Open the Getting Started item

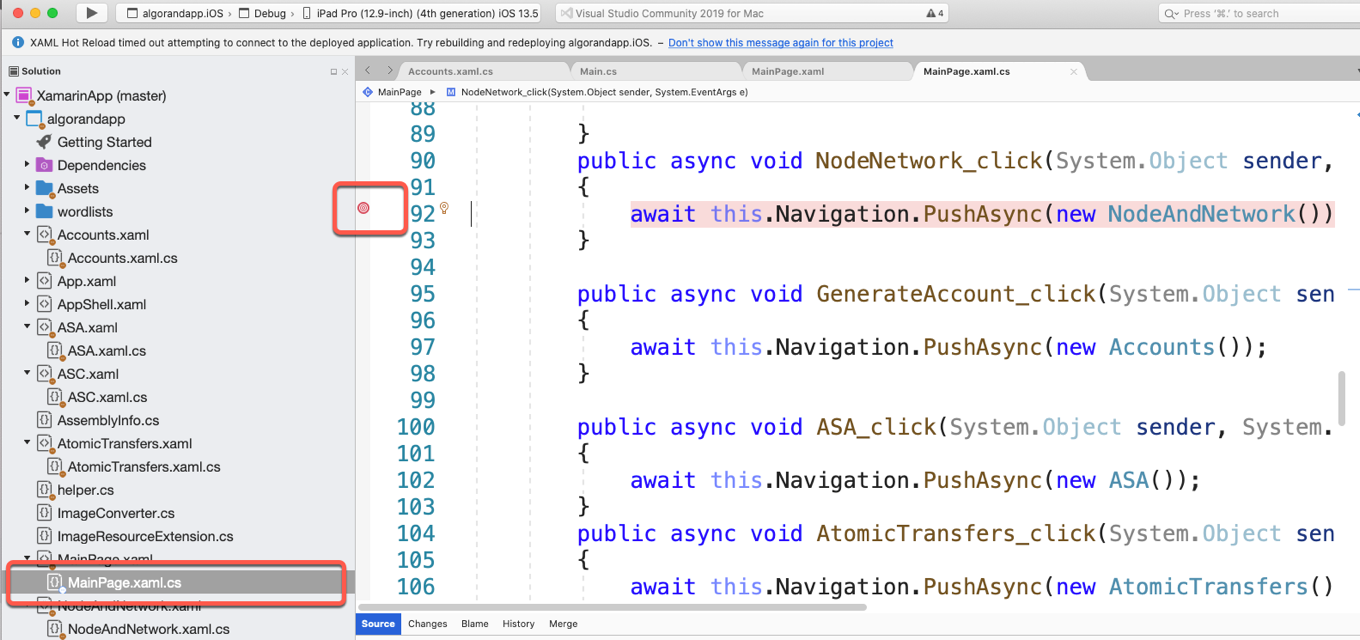104,142
